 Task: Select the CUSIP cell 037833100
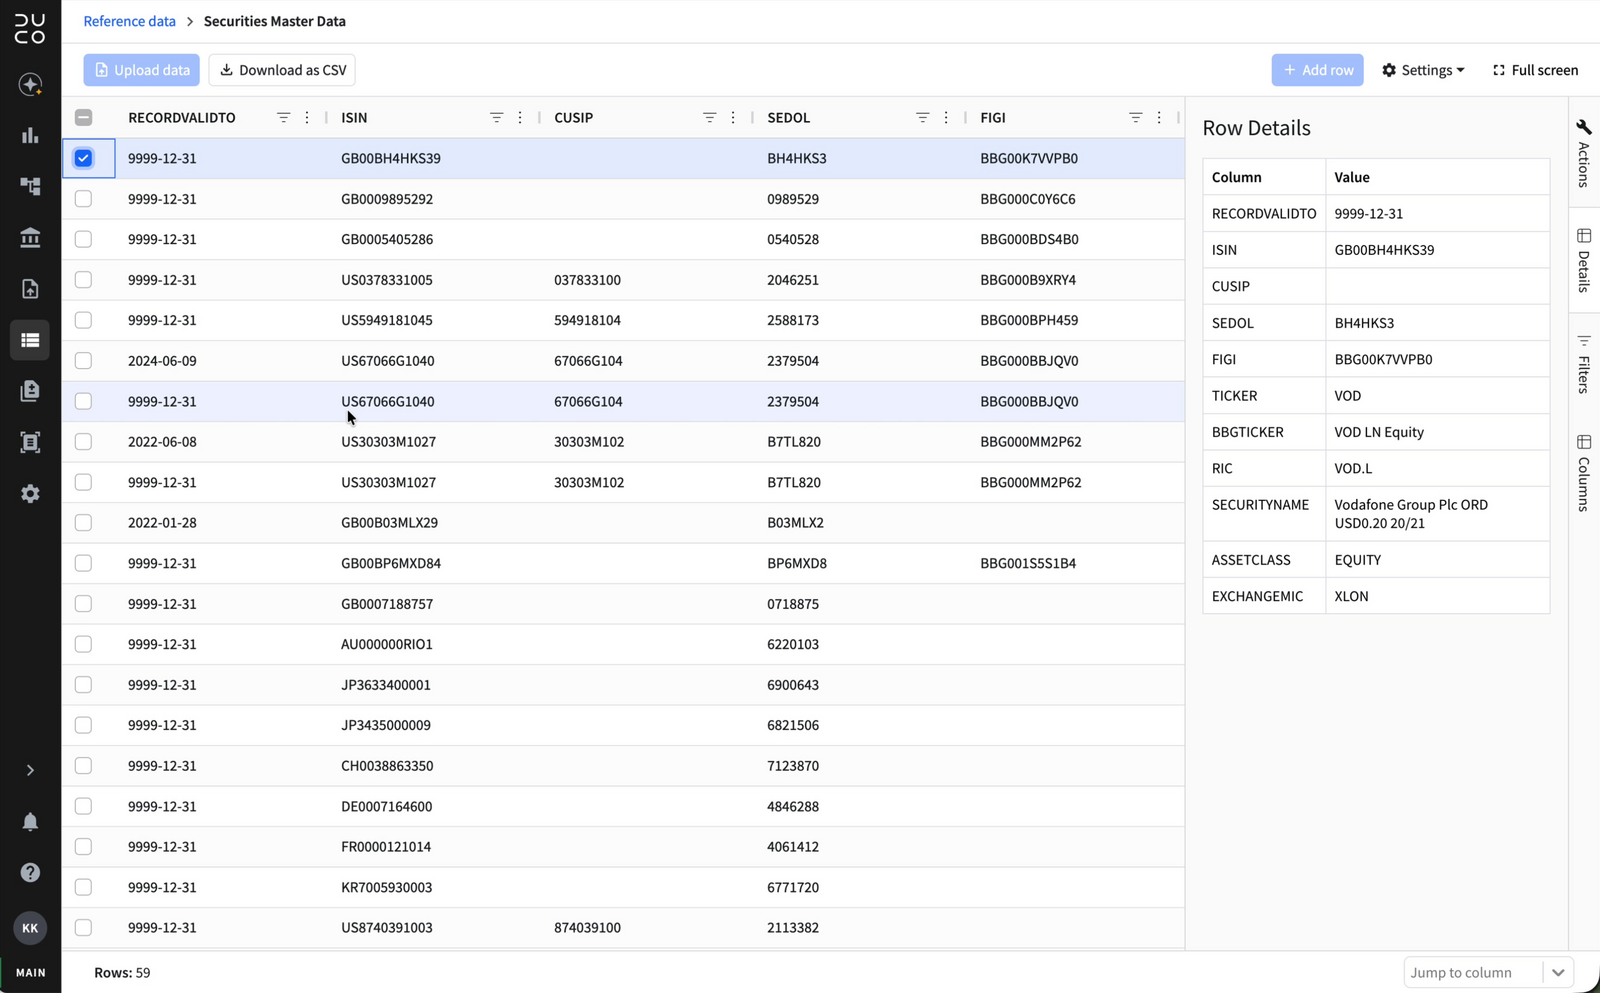tap(587, 280)
